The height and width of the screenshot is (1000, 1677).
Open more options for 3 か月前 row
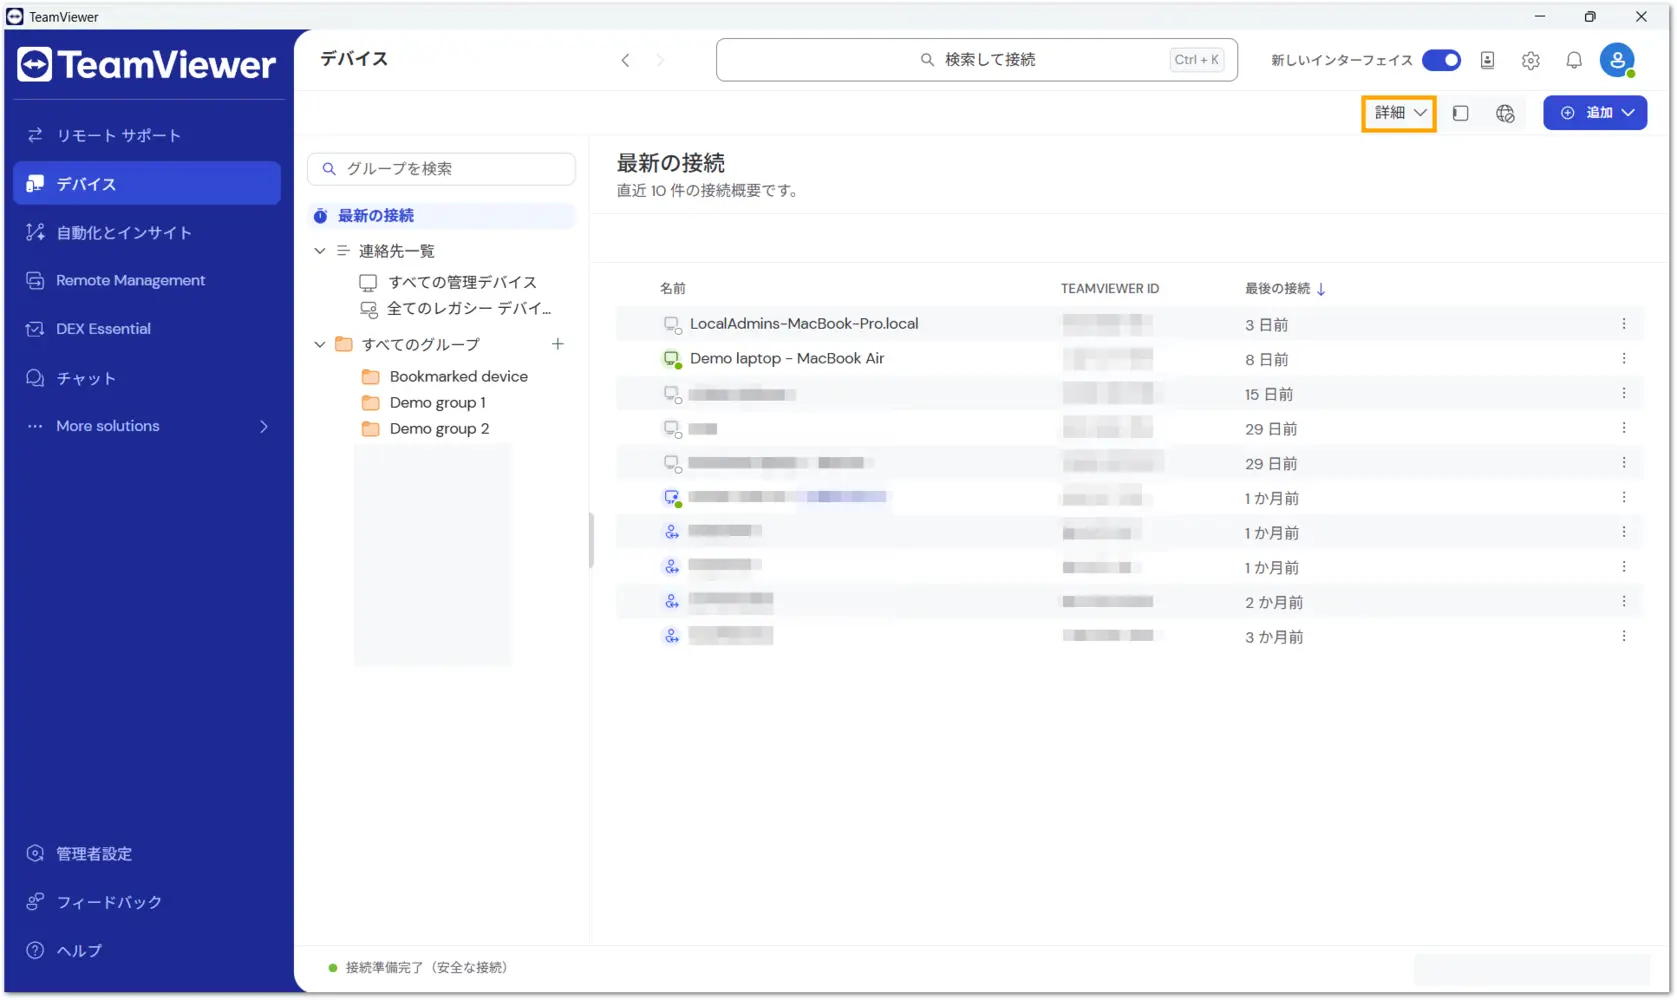1624,636
